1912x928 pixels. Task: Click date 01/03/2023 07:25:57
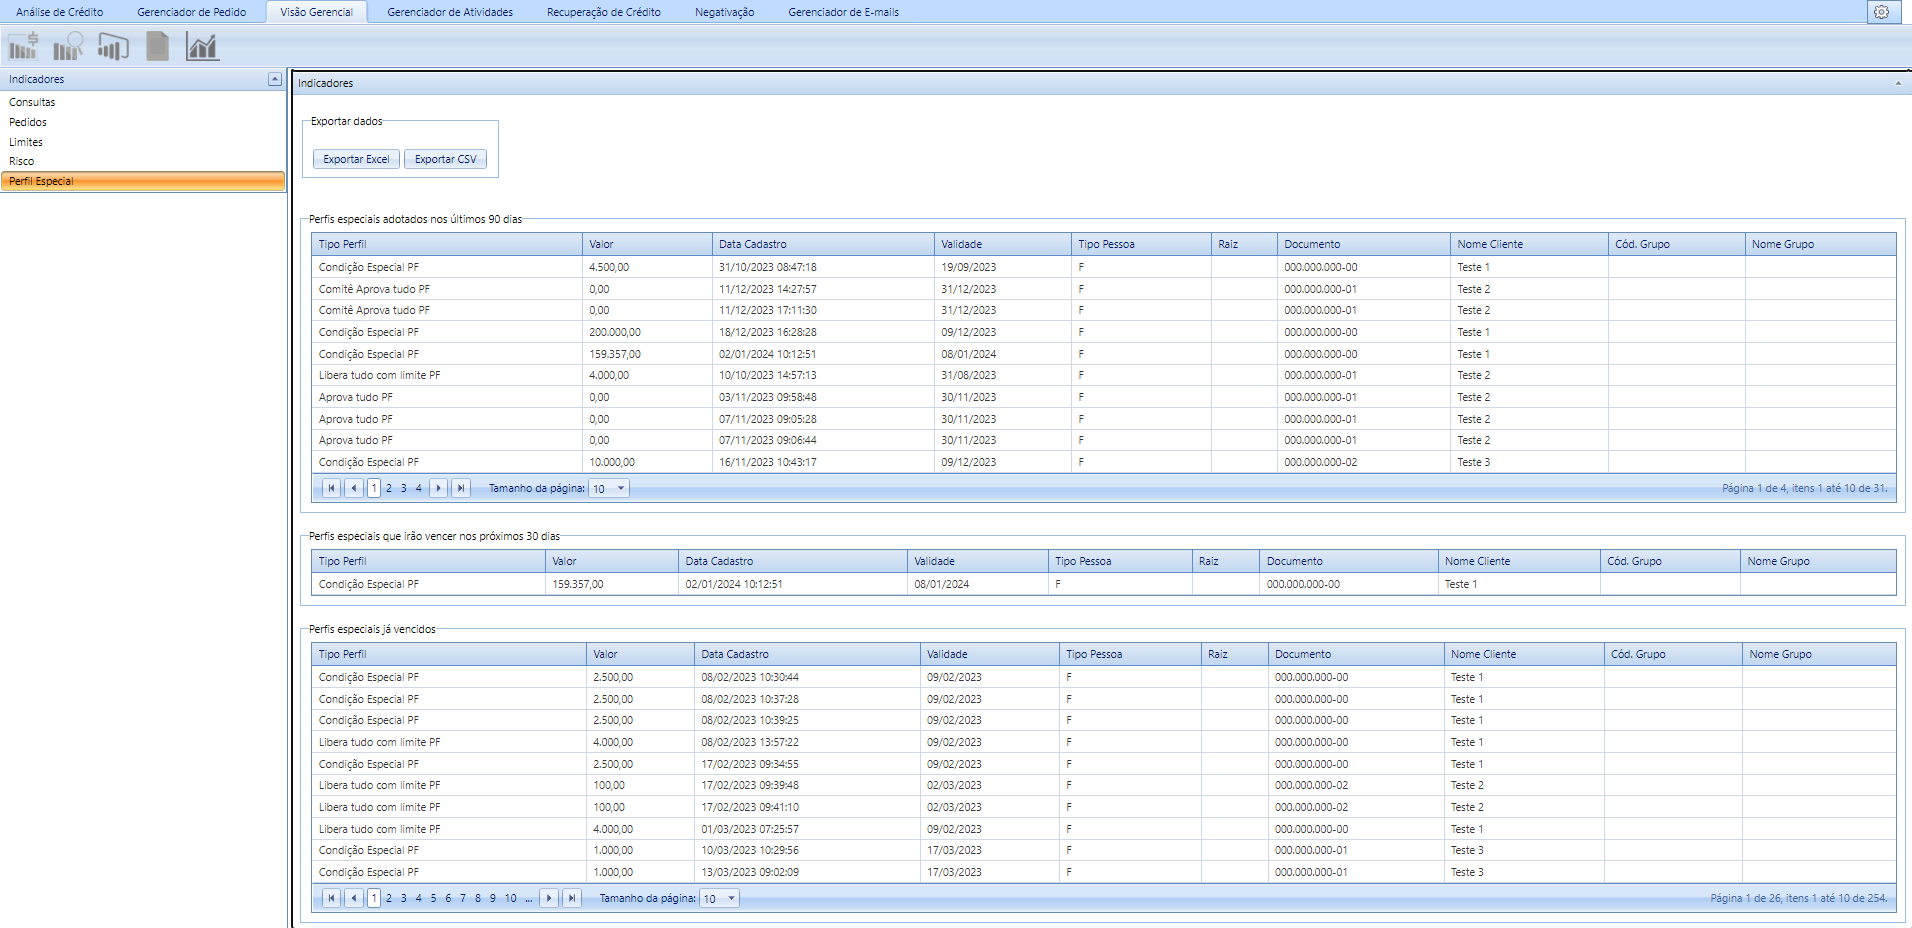749,829
